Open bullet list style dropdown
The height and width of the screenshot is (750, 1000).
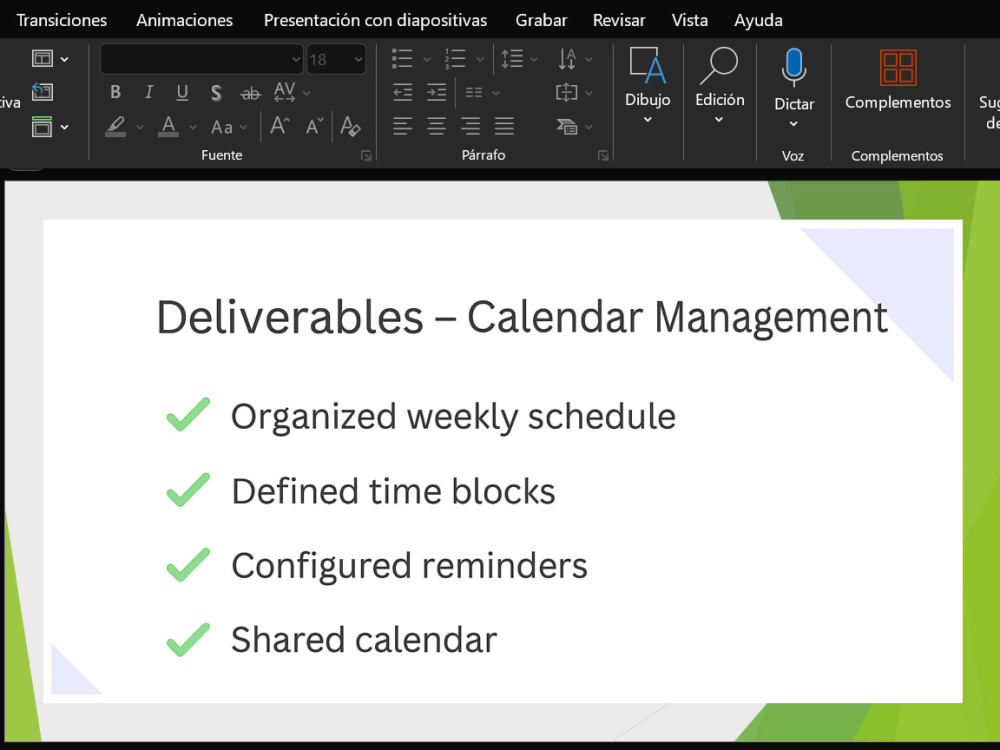427,59
